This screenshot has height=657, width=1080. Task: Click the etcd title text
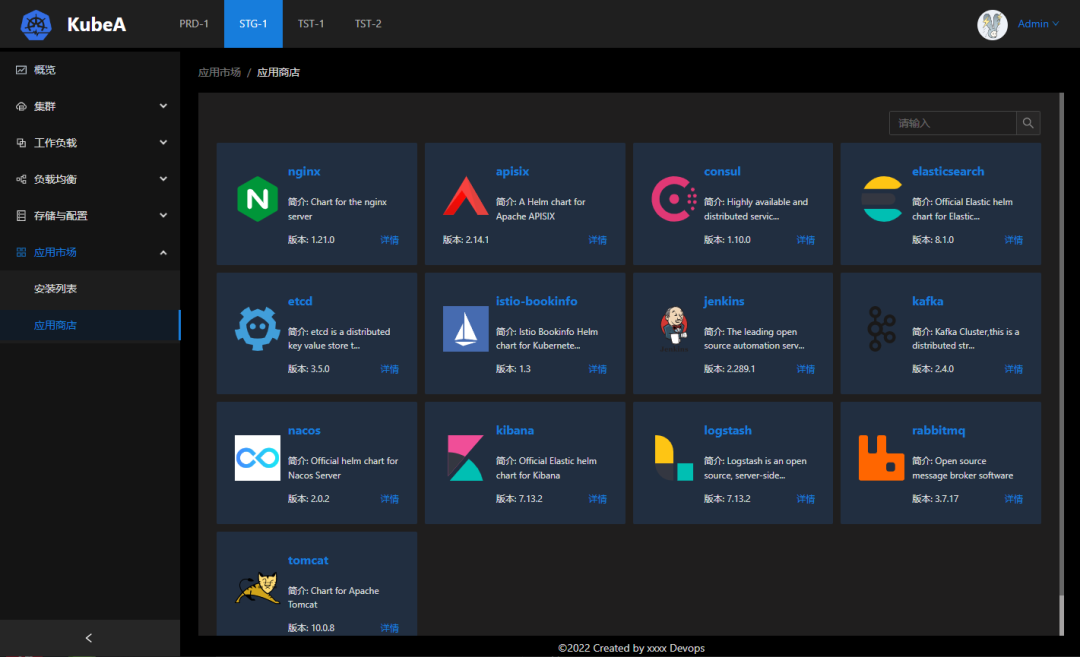[x=300, y=301]
